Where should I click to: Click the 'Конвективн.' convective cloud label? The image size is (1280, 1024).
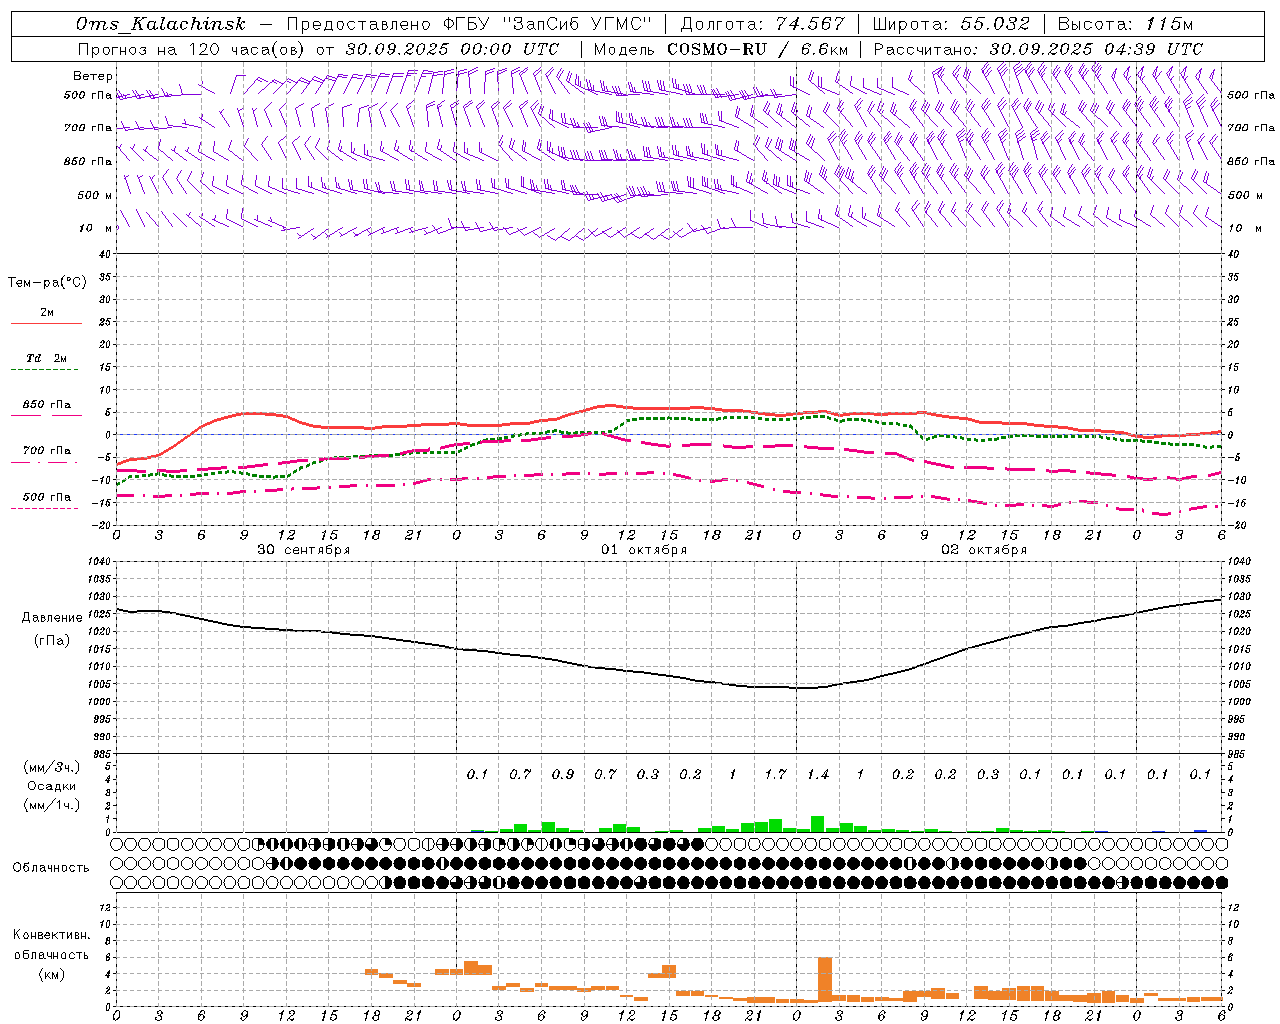(x=51, y=935)
